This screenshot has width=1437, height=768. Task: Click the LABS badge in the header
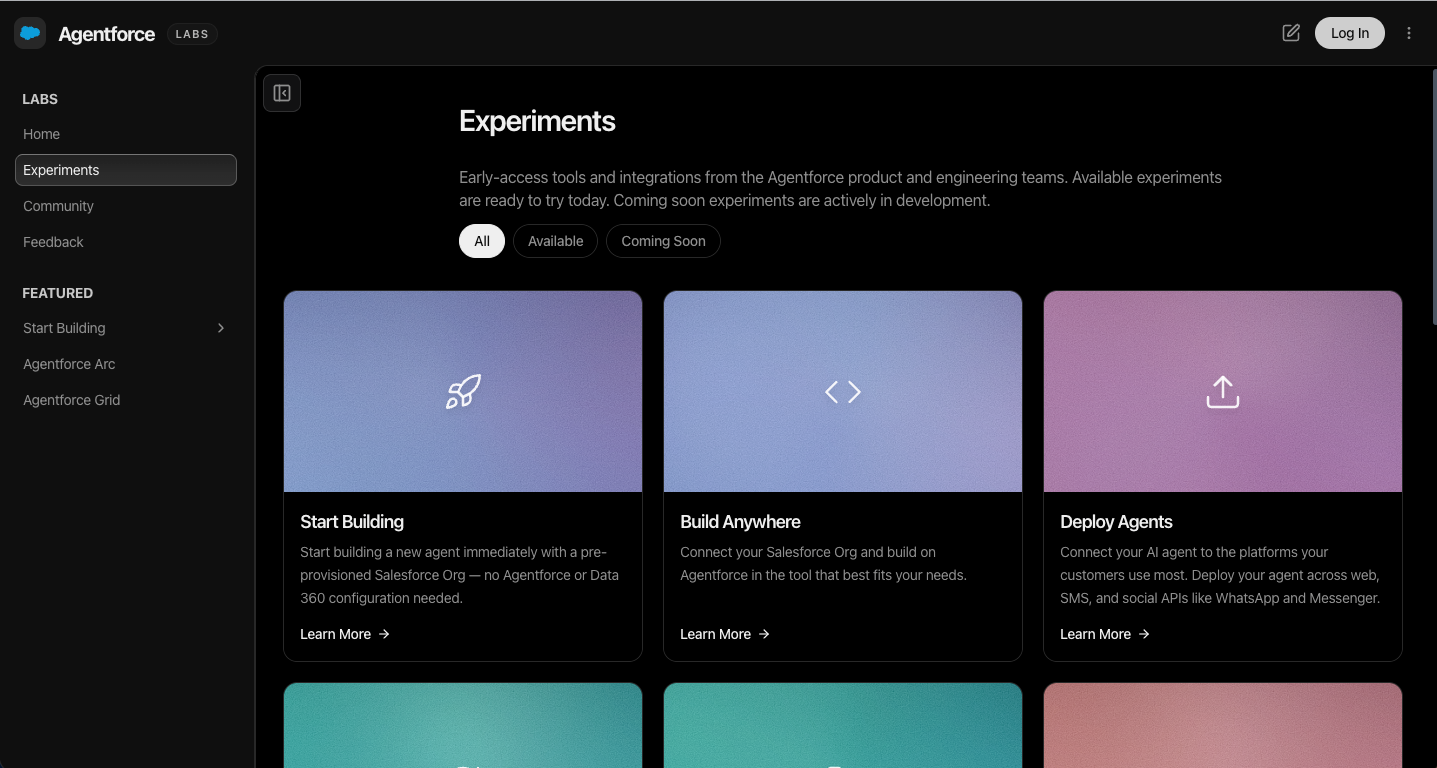pos(192,34)
